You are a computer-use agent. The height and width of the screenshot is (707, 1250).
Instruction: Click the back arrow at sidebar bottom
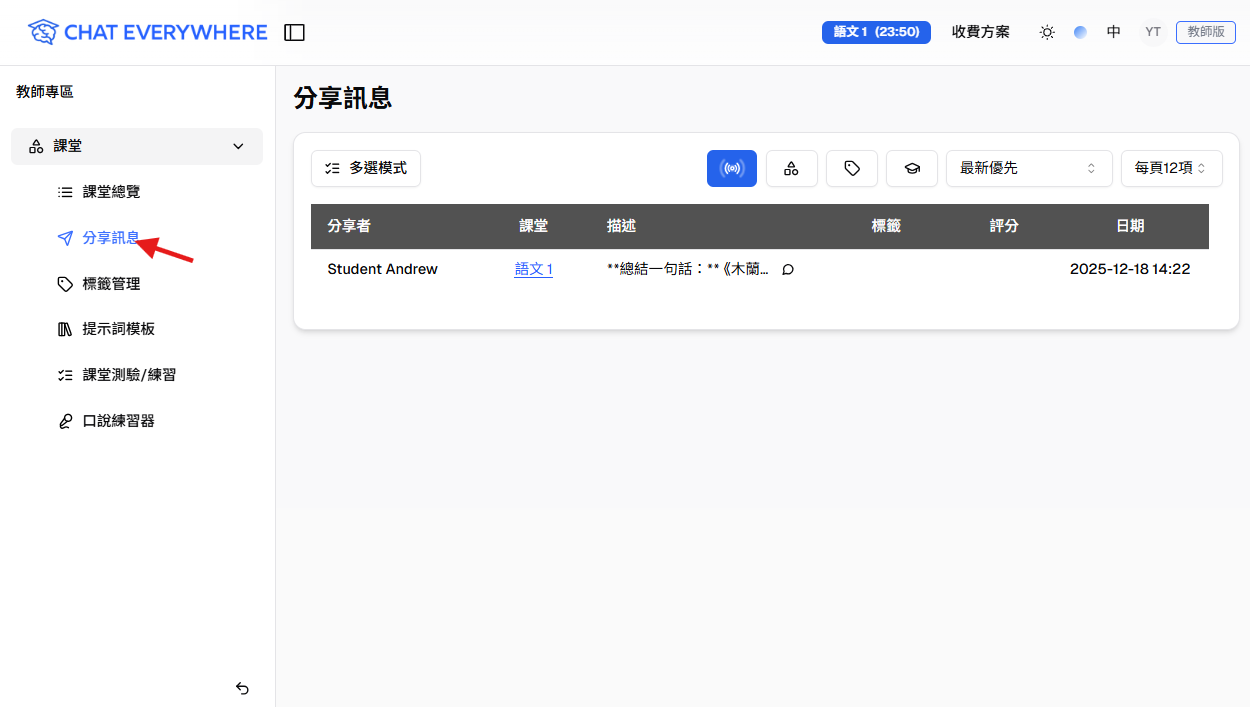(x=242, y=688)
